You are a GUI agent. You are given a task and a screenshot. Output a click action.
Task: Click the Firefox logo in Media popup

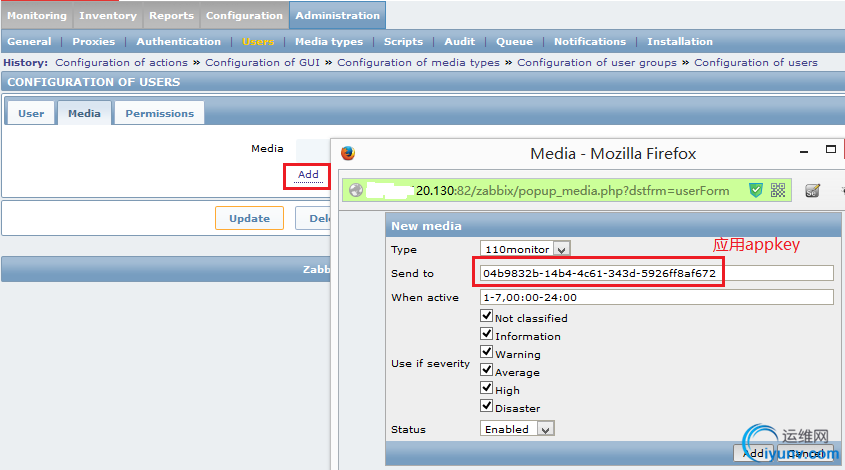coord(348,153)
